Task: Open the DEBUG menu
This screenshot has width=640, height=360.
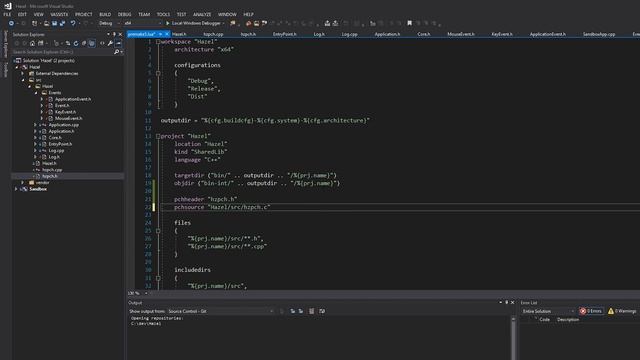Action: (124, 14)
